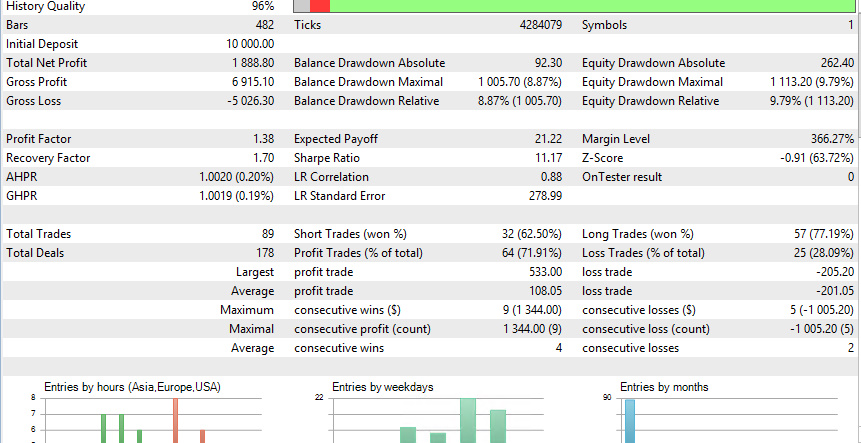Click LR Correlation value 0.88
The height and width of the screenshot is (443, 861).
click(552, 177)
